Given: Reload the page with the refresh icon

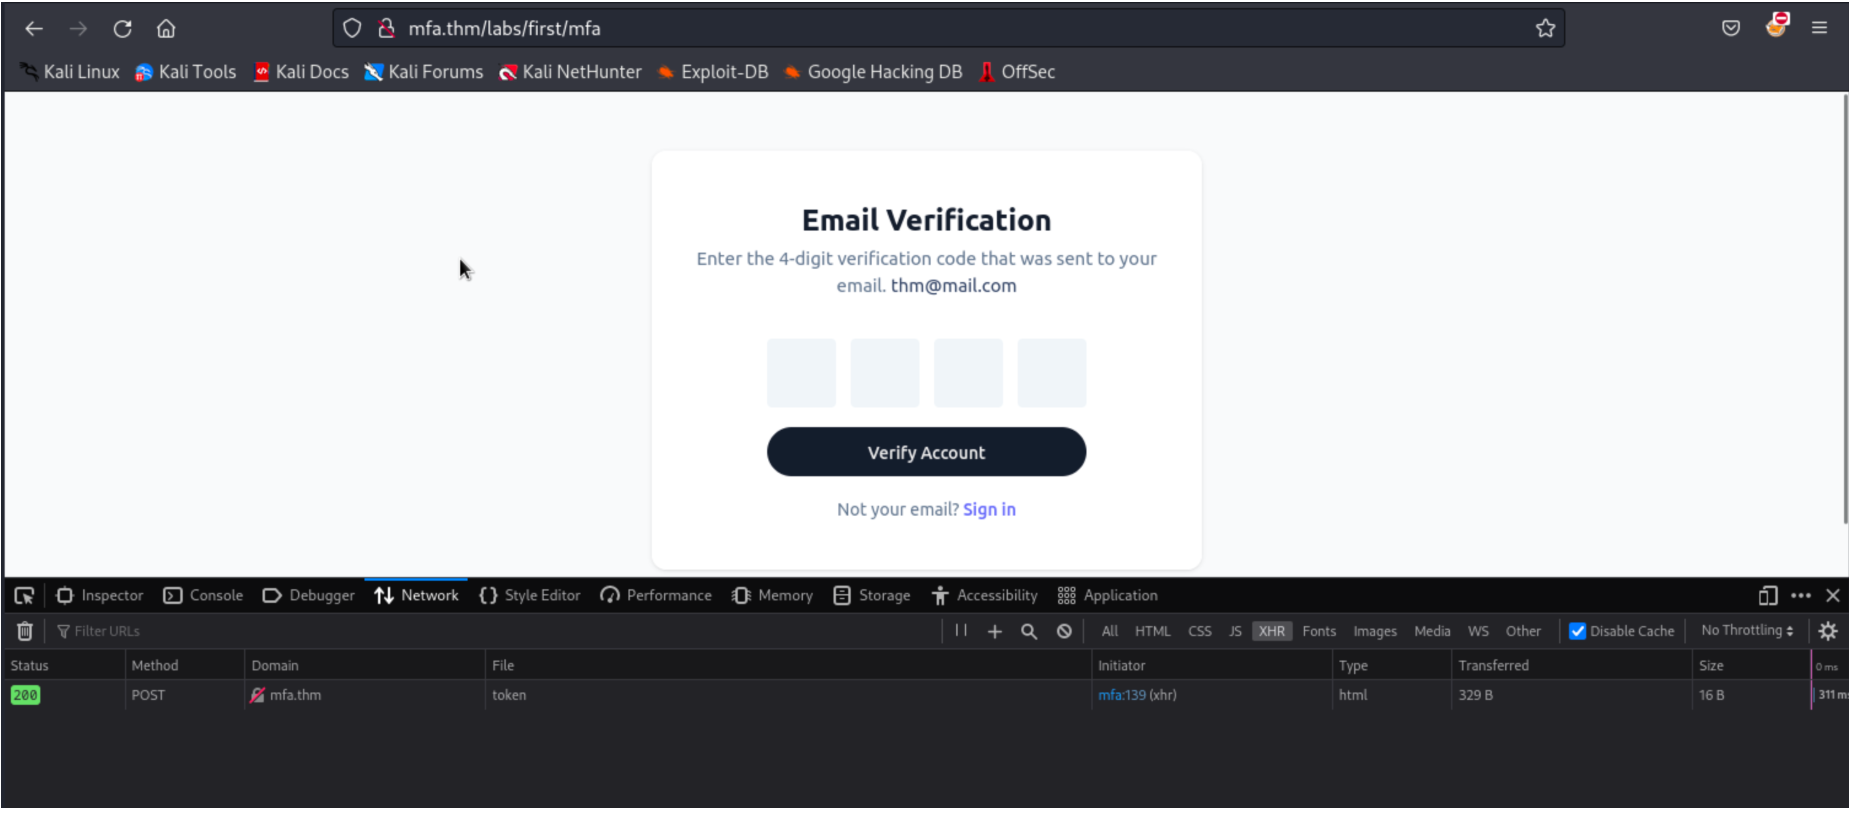Looking at the screenshot, I should (122, 29).
